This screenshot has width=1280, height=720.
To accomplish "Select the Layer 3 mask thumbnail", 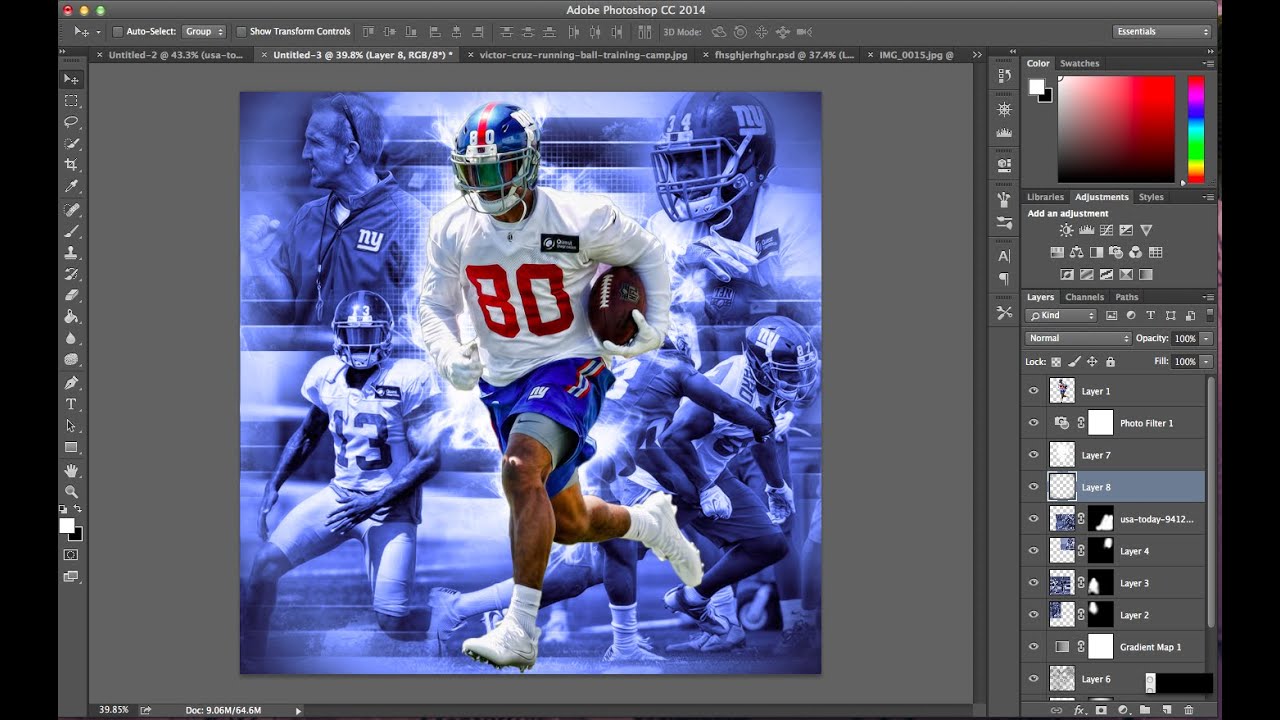I will click(x=1100, y=583).
